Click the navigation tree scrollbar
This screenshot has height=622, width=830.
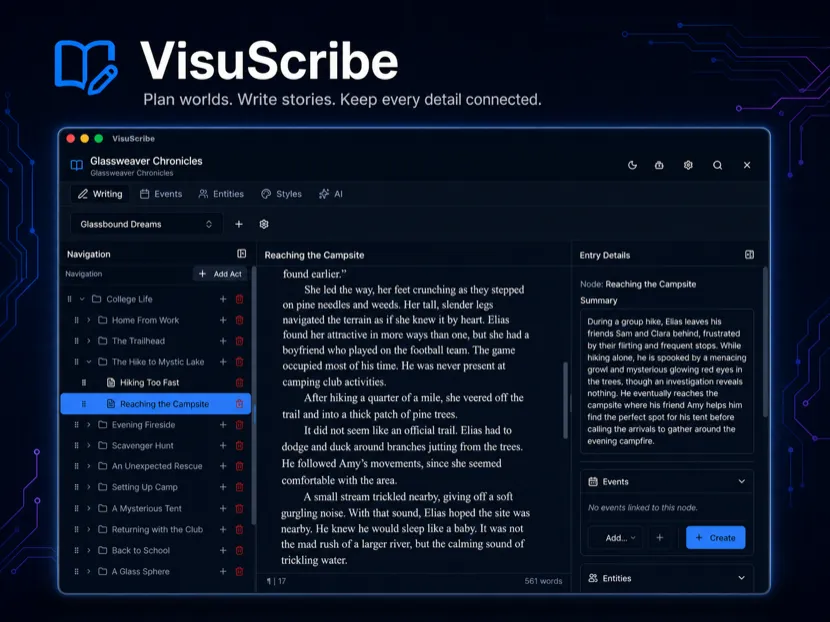pyautogui.click(x=254, y=395)
